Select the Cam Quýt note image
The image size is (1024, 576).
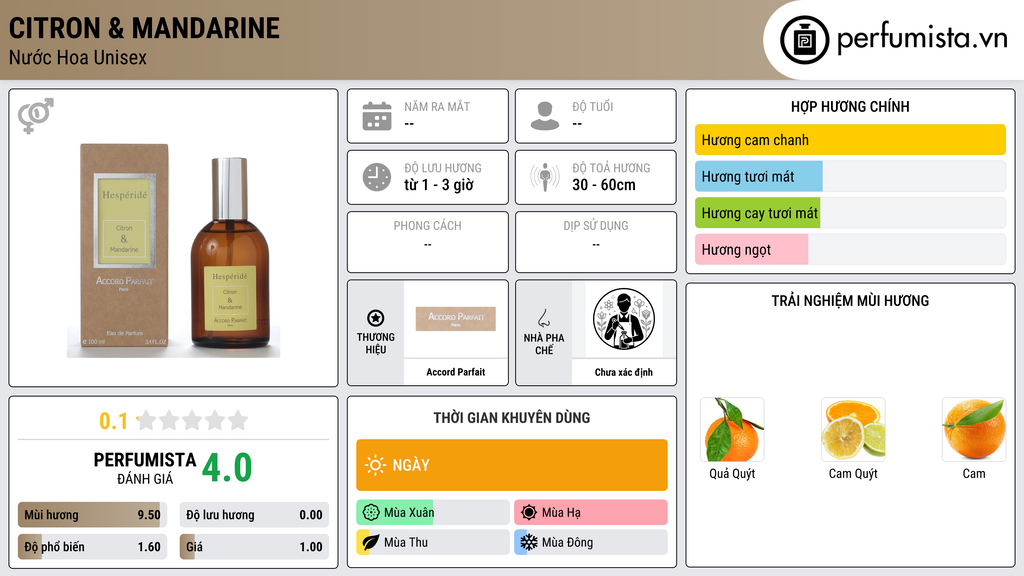click(853, 430)
